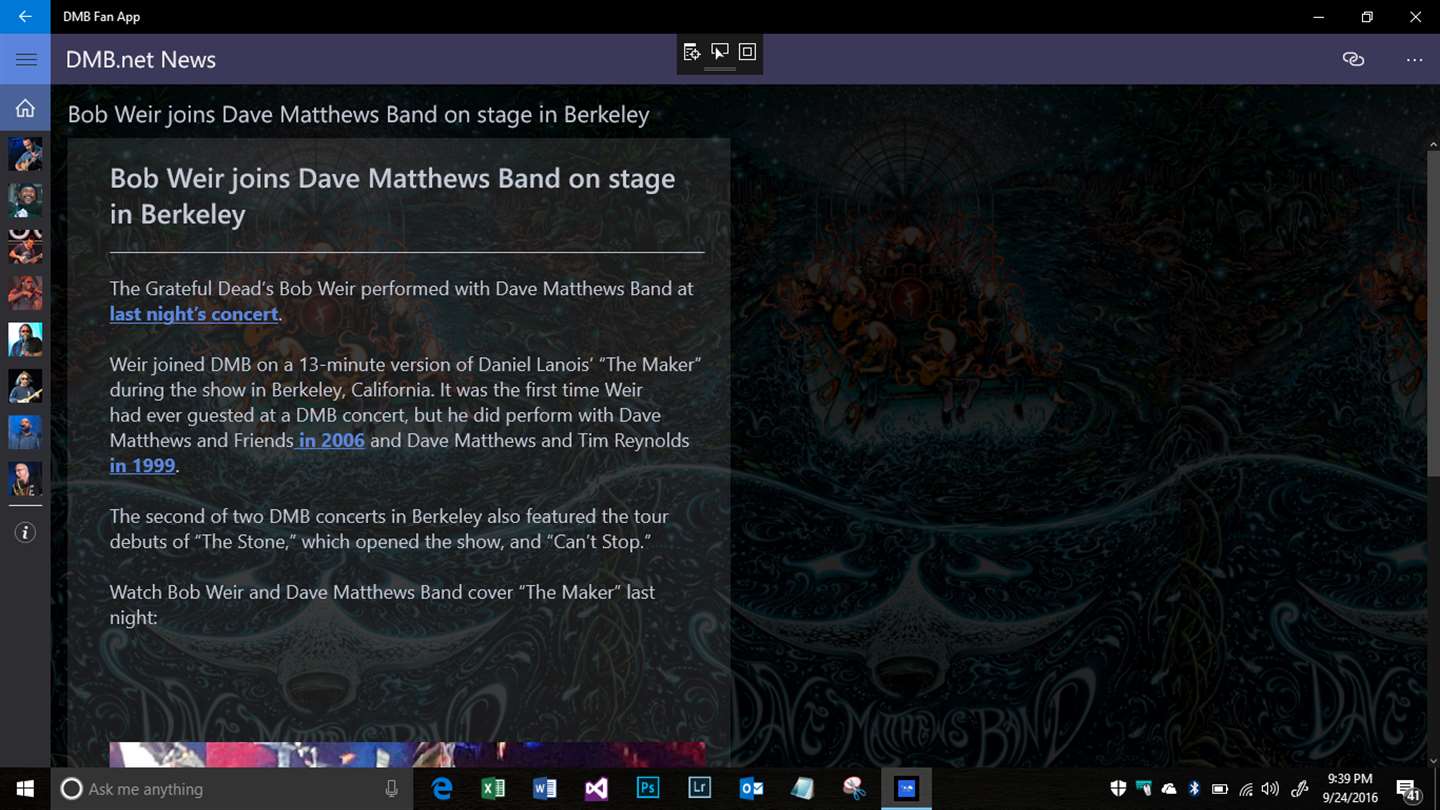
Task: Open Visual Studio from the taskbar
Action: pyautogui.click(x=596, y=789)
